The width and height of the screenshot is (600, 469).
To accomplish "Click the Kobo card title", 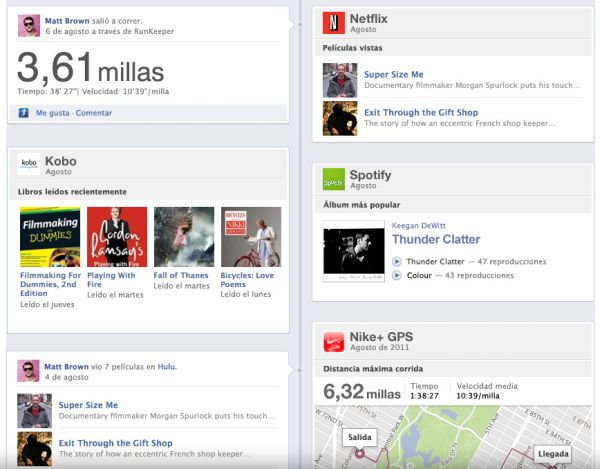I will pos(61,161).
